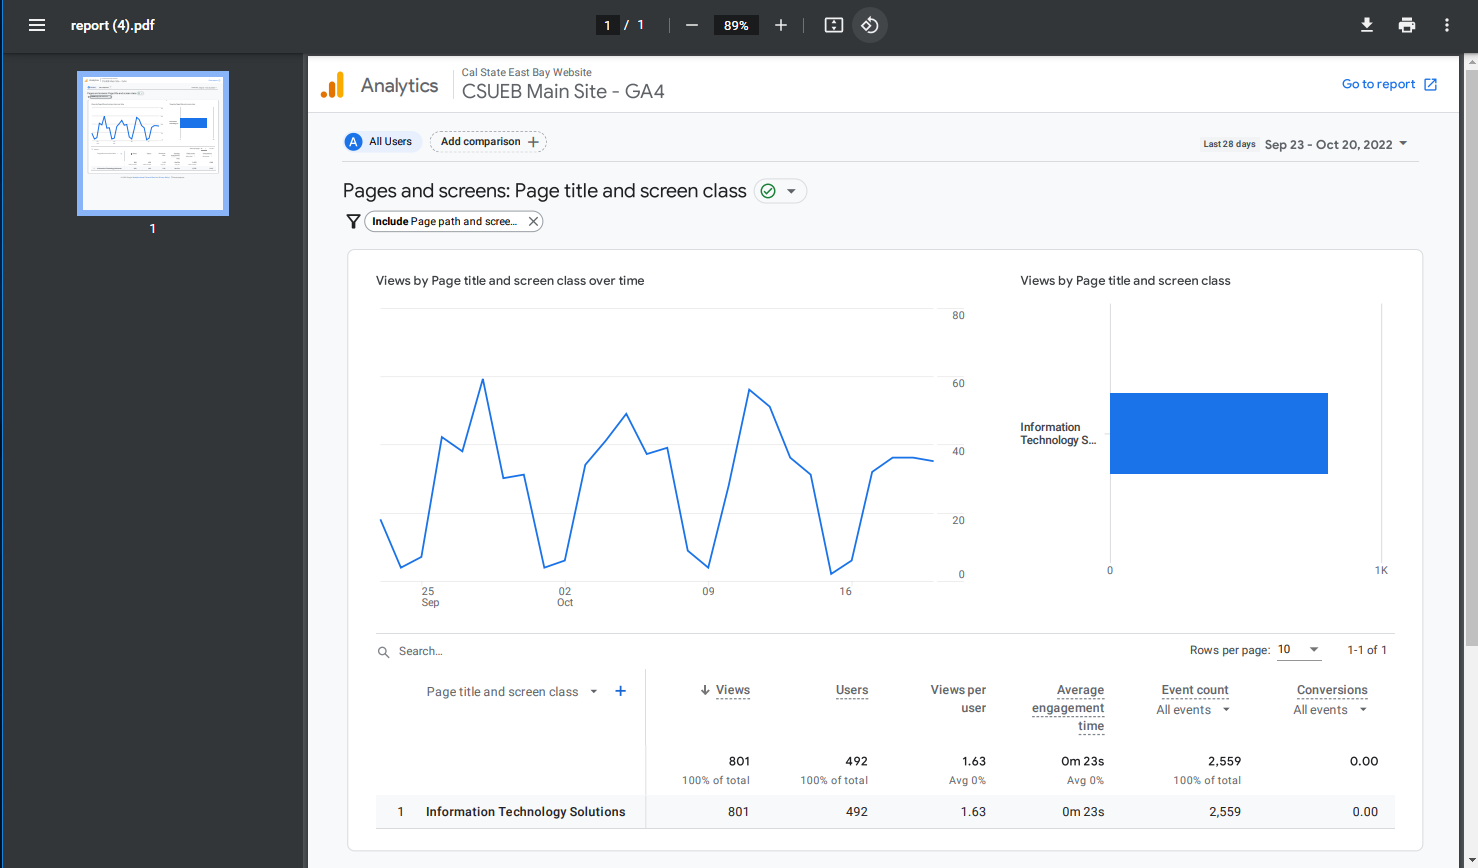Viewport: 1478px width, 868px height.
Task: Click the Conversions column header
Action: [1332, 690]
